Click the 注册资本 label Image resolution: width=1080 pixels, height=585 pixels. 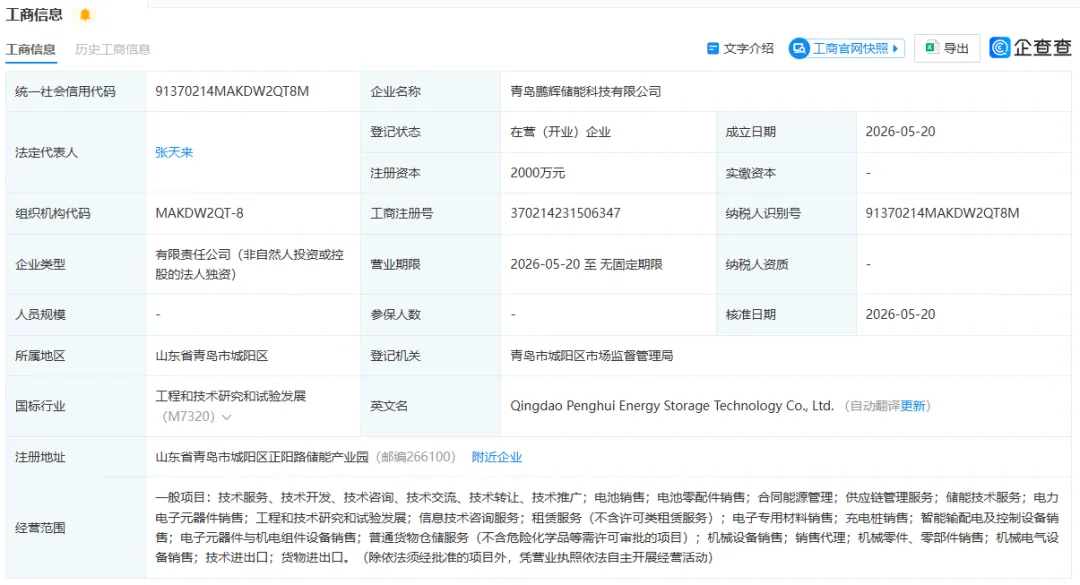395,173
